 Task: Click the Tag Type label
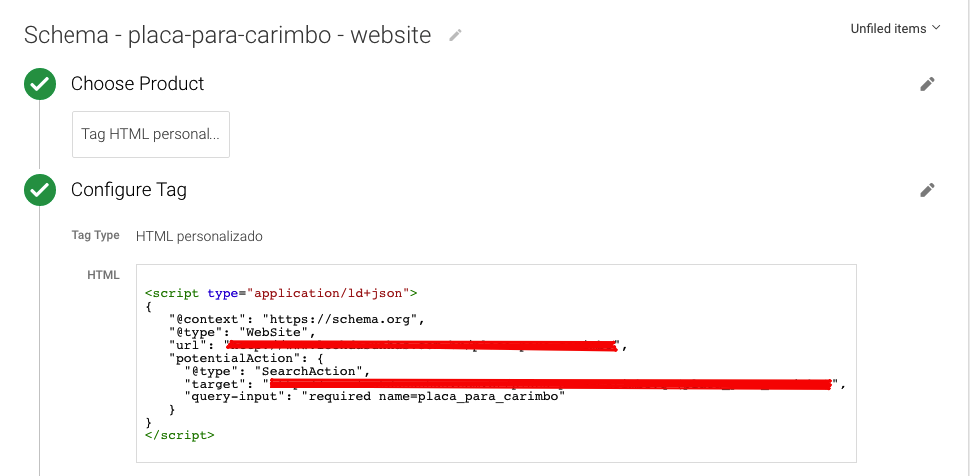[x=95, y=236]
